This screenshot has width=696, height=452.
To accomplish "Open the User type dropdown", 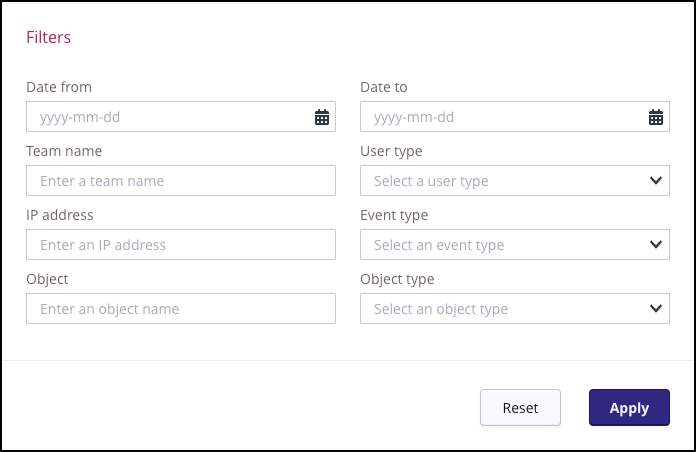I will [x=514, y=181].
